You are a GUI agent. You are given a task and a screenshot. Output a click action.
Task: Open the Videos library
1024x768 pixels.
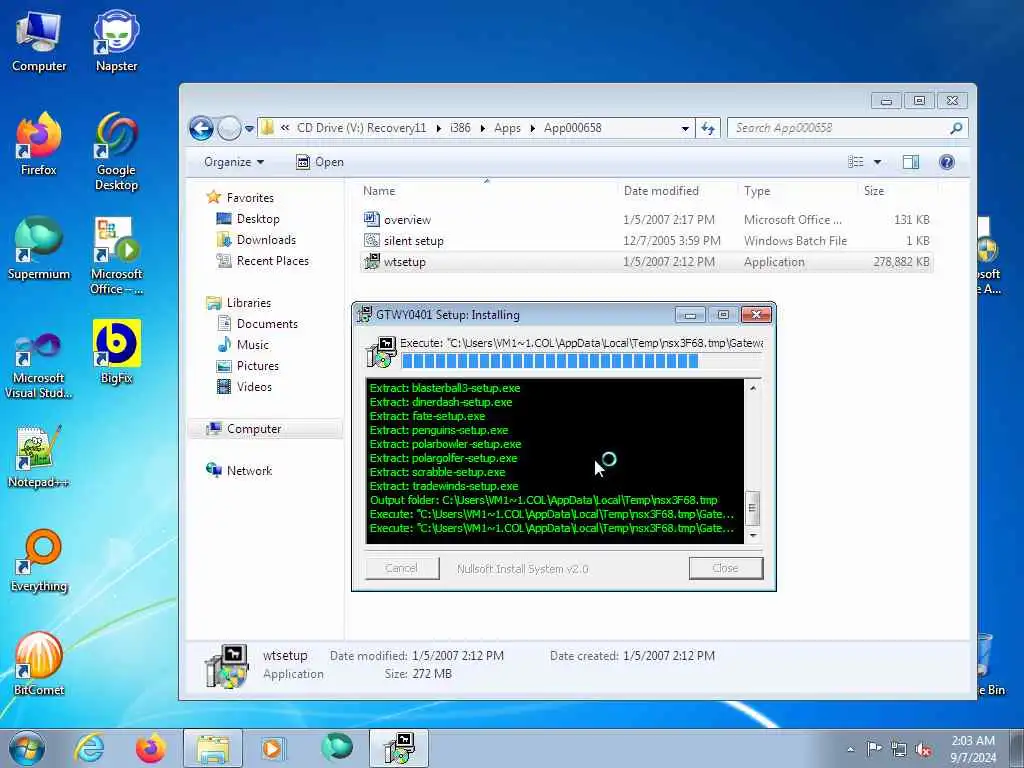tap(254, 387)
